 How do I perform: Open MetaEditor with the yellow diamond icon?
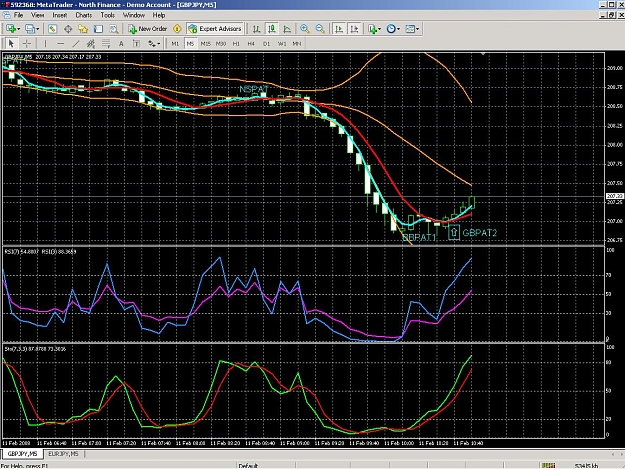pyautogui.click(x=177, y=29)
